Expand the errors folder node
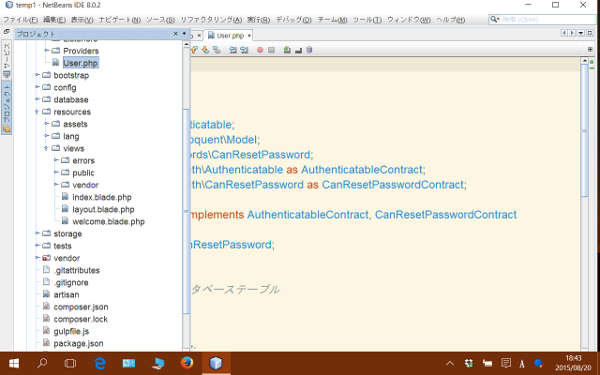The height and width of the screenshot is (375, 600). (56, 160)
